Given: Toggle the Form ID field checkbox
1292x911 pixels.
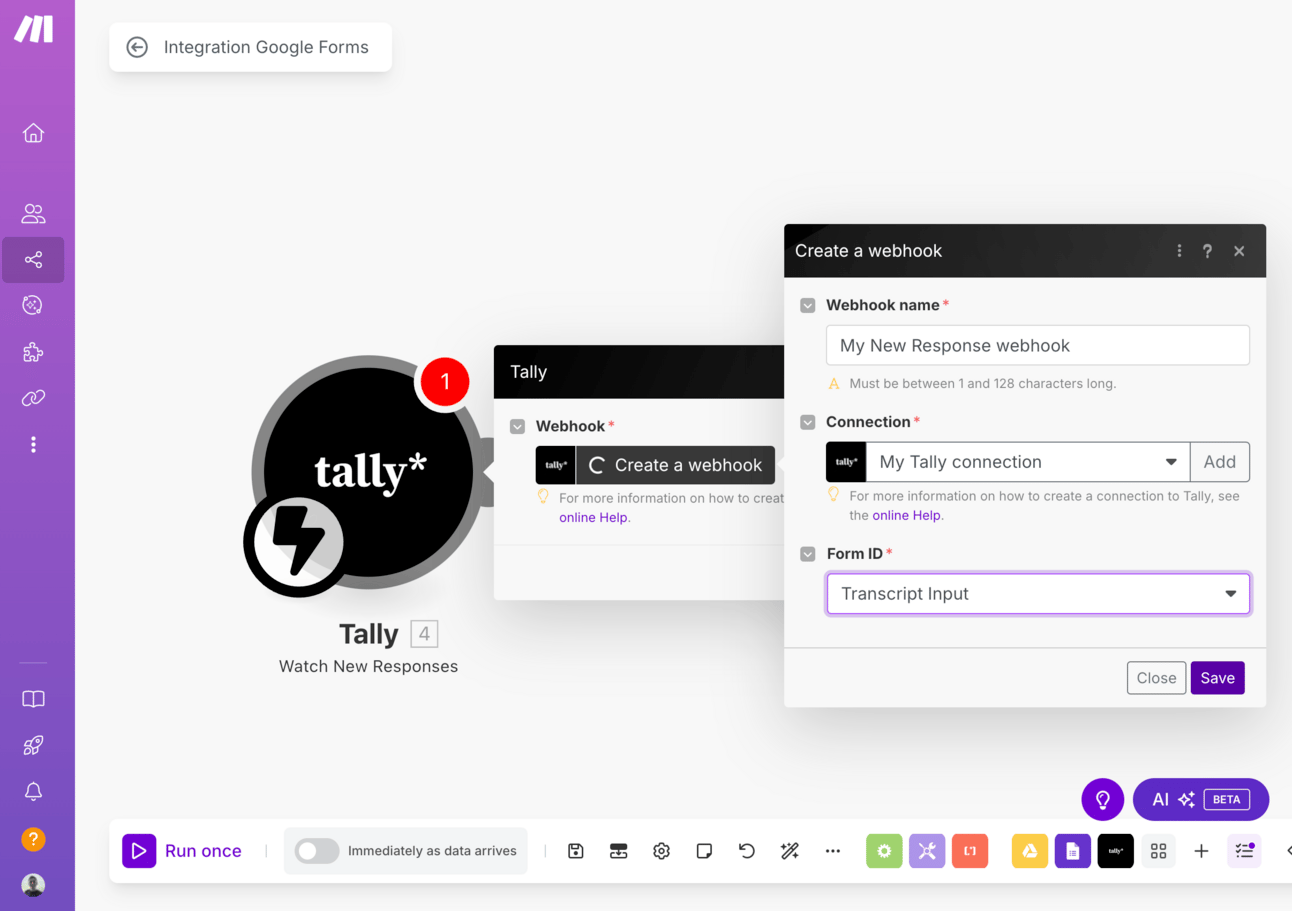Looking at the screenshot, I should tap(808, 554).
